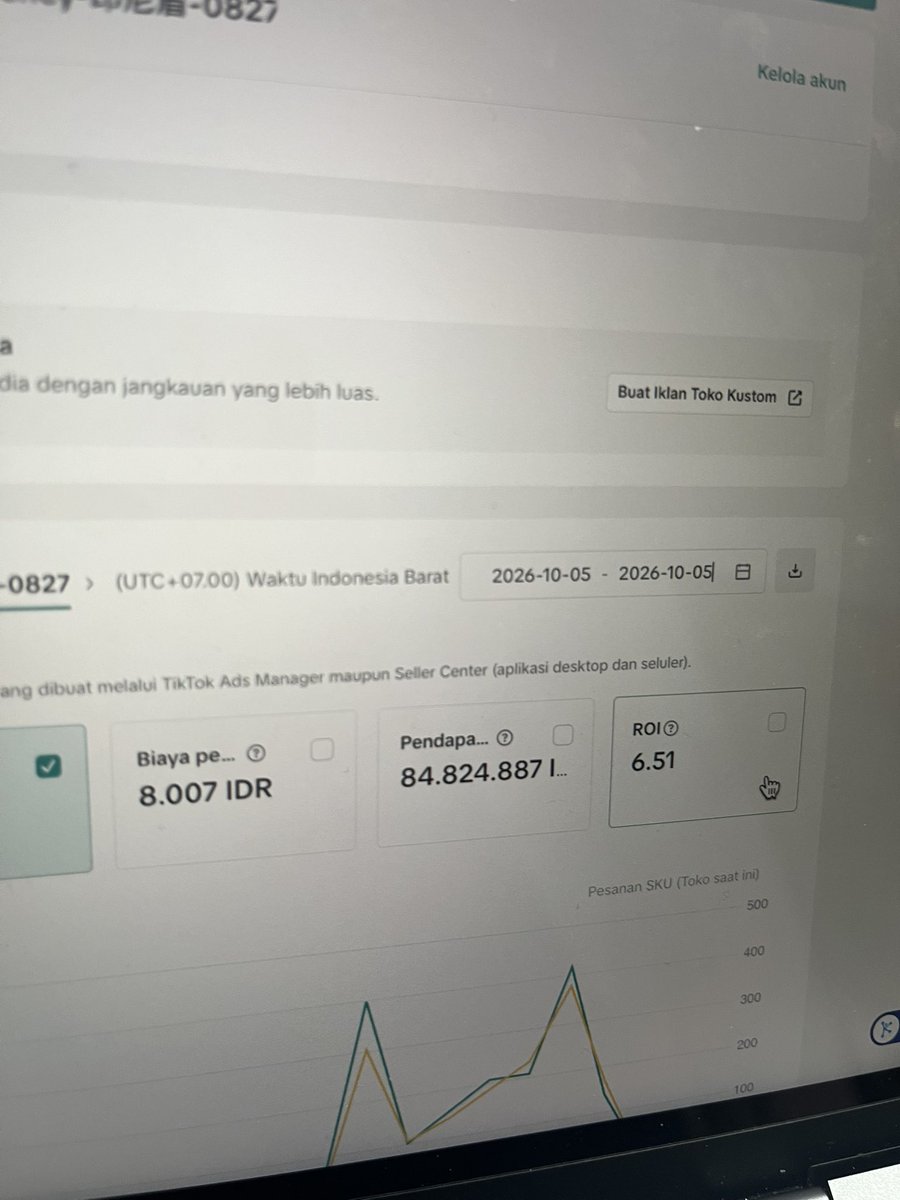Click the 6.51 ROI value
This screenshot has width=900, height=1200.
point(653,761)
